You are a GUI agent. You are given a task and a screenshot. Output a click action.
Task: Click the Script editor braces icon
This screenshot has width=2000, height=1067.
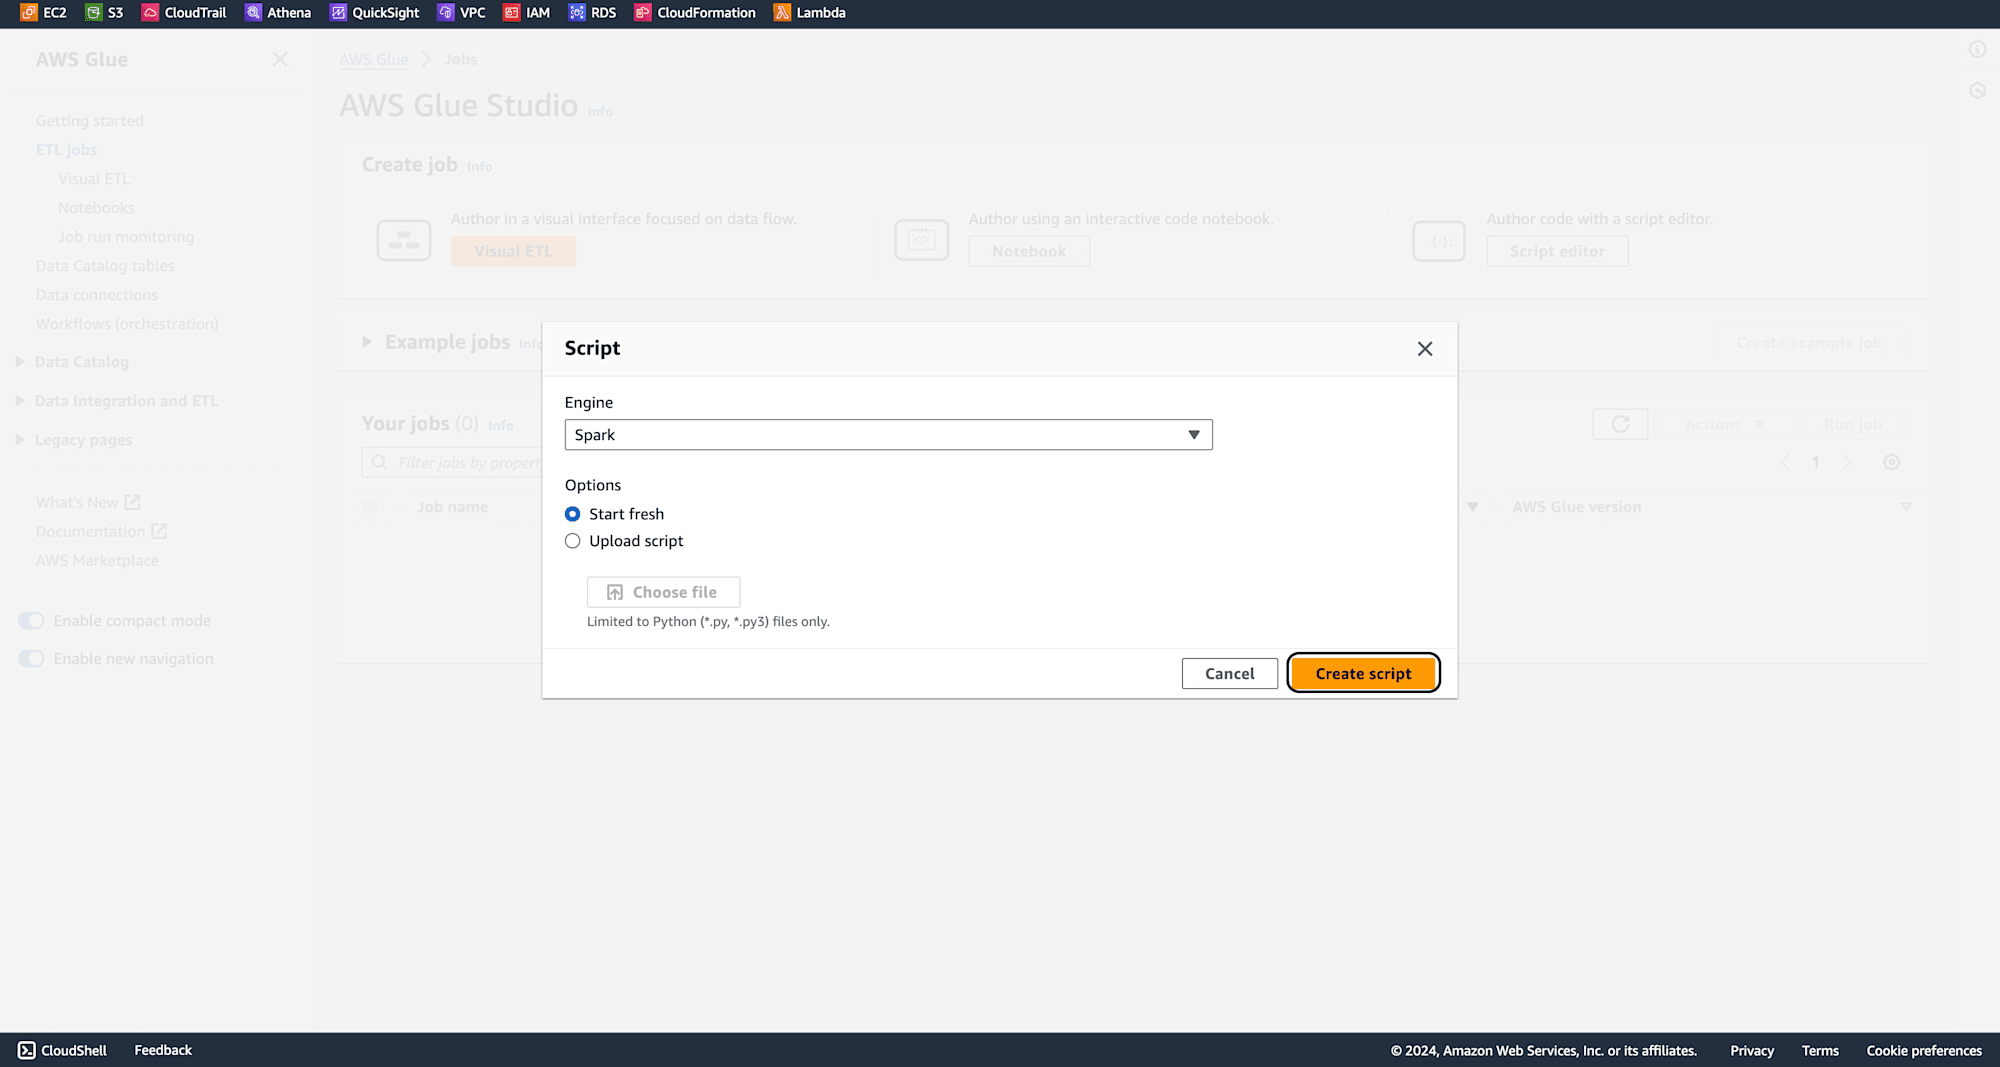coord(1439,241)
